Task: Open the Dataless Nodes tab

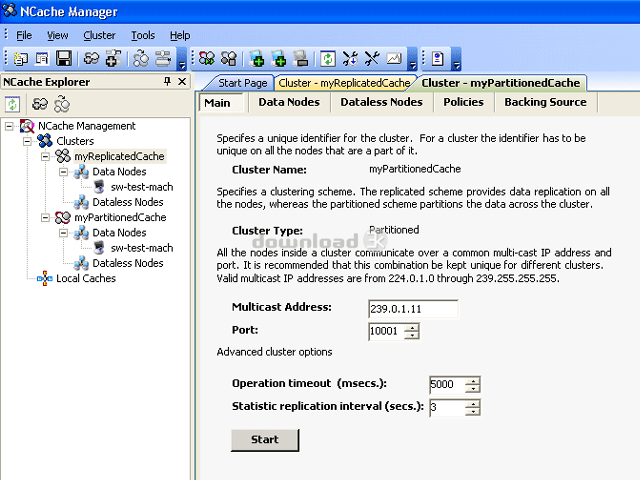Action: (x=381, y=102)
